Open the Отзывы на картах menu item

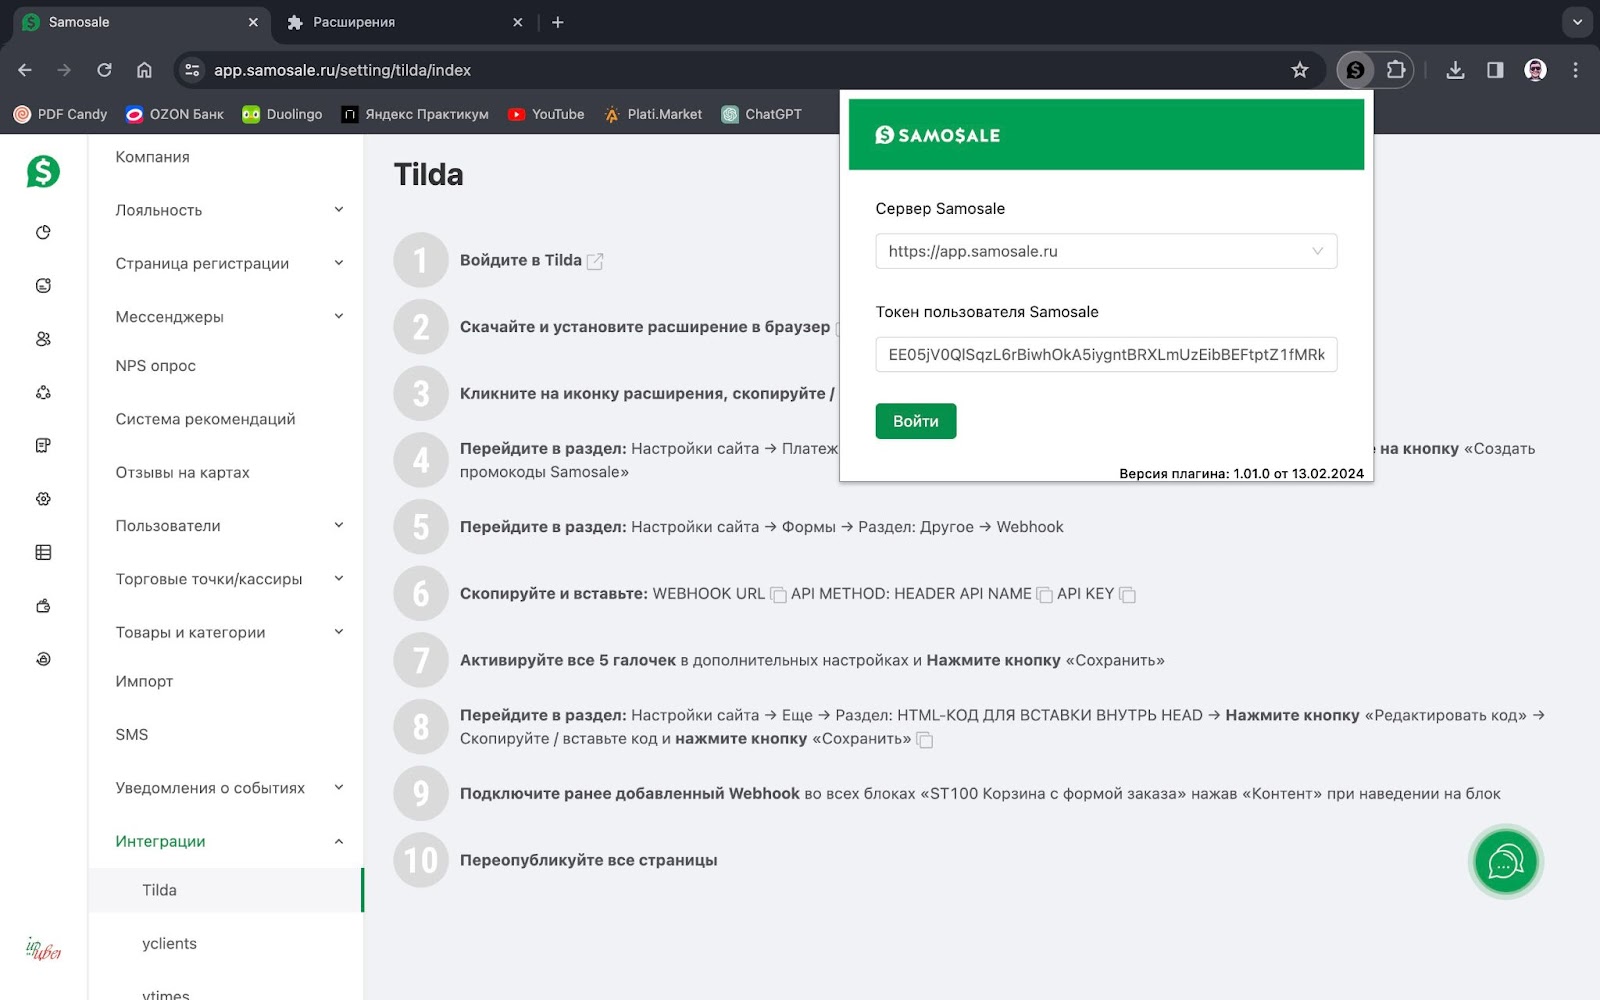tap(182, 472)
